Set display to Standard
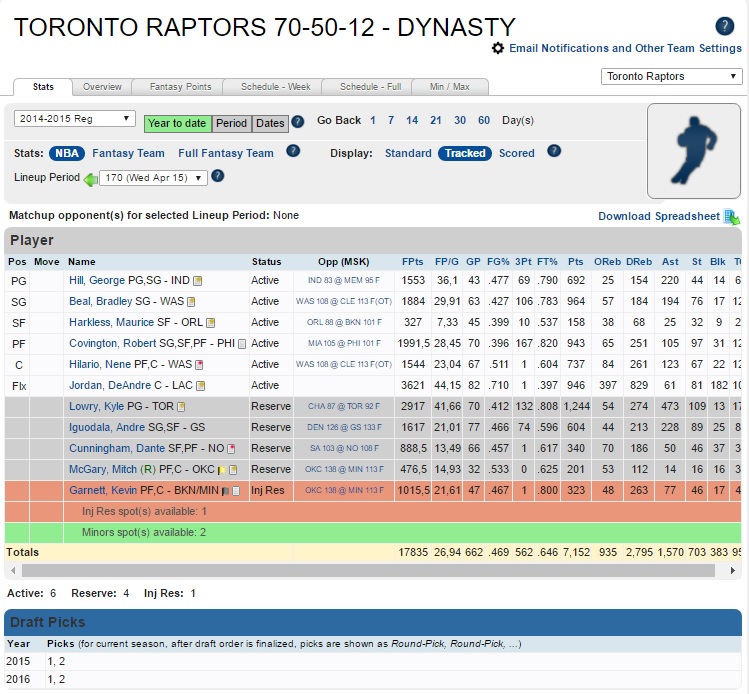The image size is (749, 694). pyautogui.click(x=408, y=153)
